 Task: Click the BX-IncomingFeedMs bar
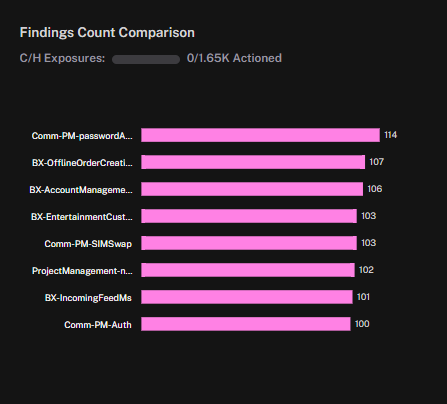(247, 297)
